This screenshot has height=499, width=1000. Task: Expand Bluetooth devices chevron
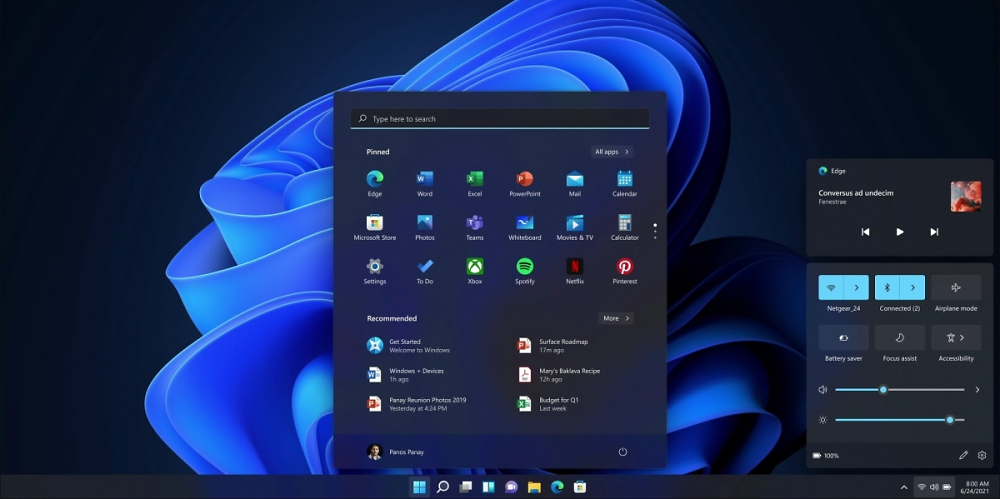(x=913, y=288)
